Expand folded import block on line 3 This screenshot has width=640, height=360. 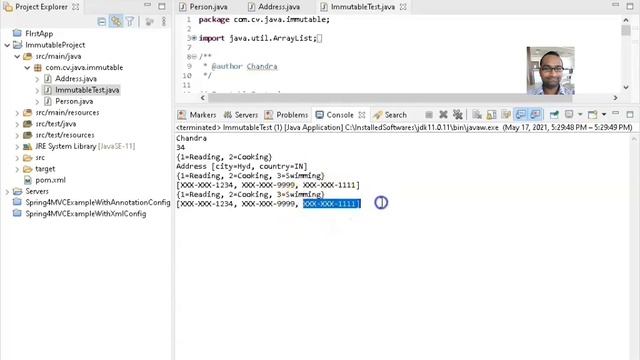tap(194, 38)
